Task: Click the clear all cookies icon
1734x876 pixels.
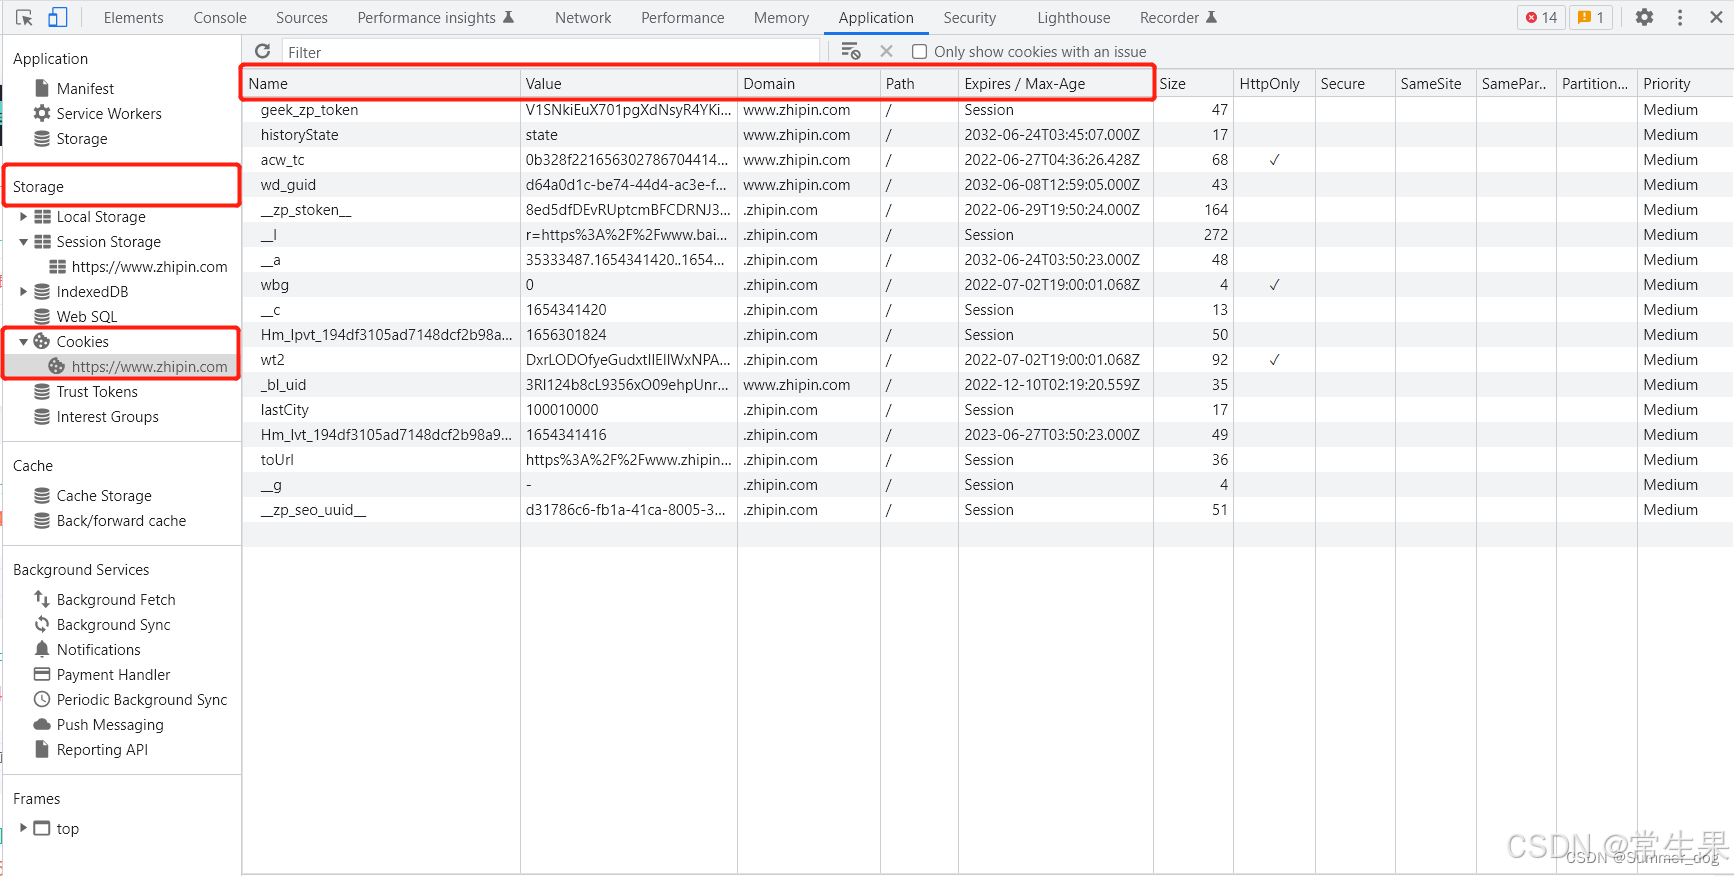Action: click(x=851, y=51)
